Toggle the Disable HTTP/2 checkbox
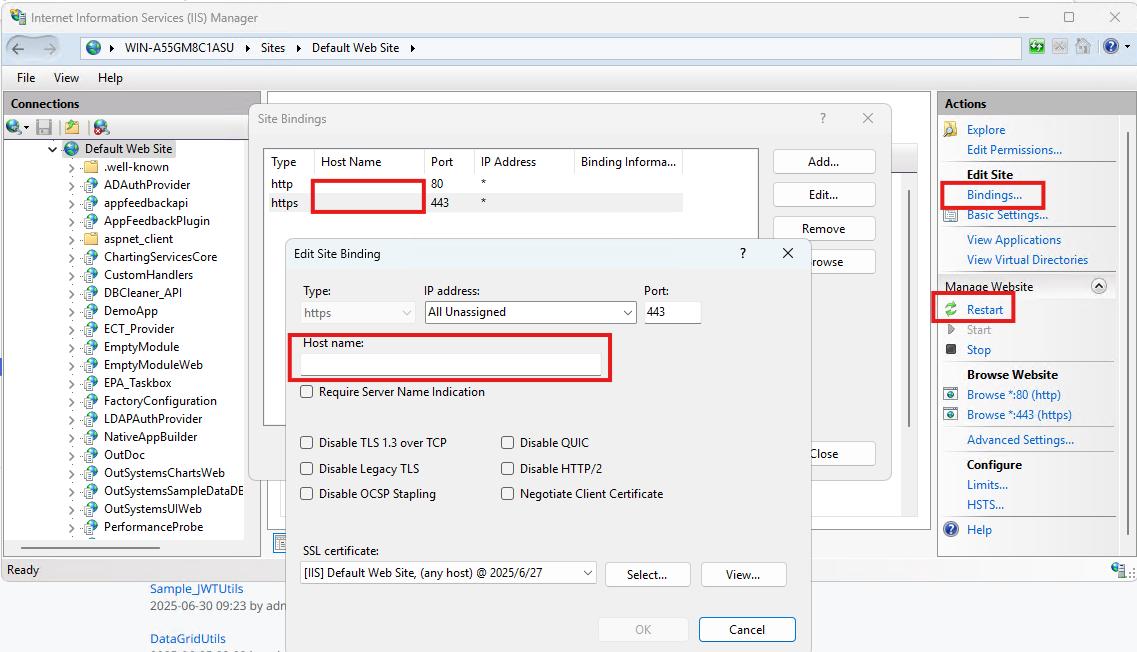This screenshot has width=1137, height=652. (x=508, y=469)
